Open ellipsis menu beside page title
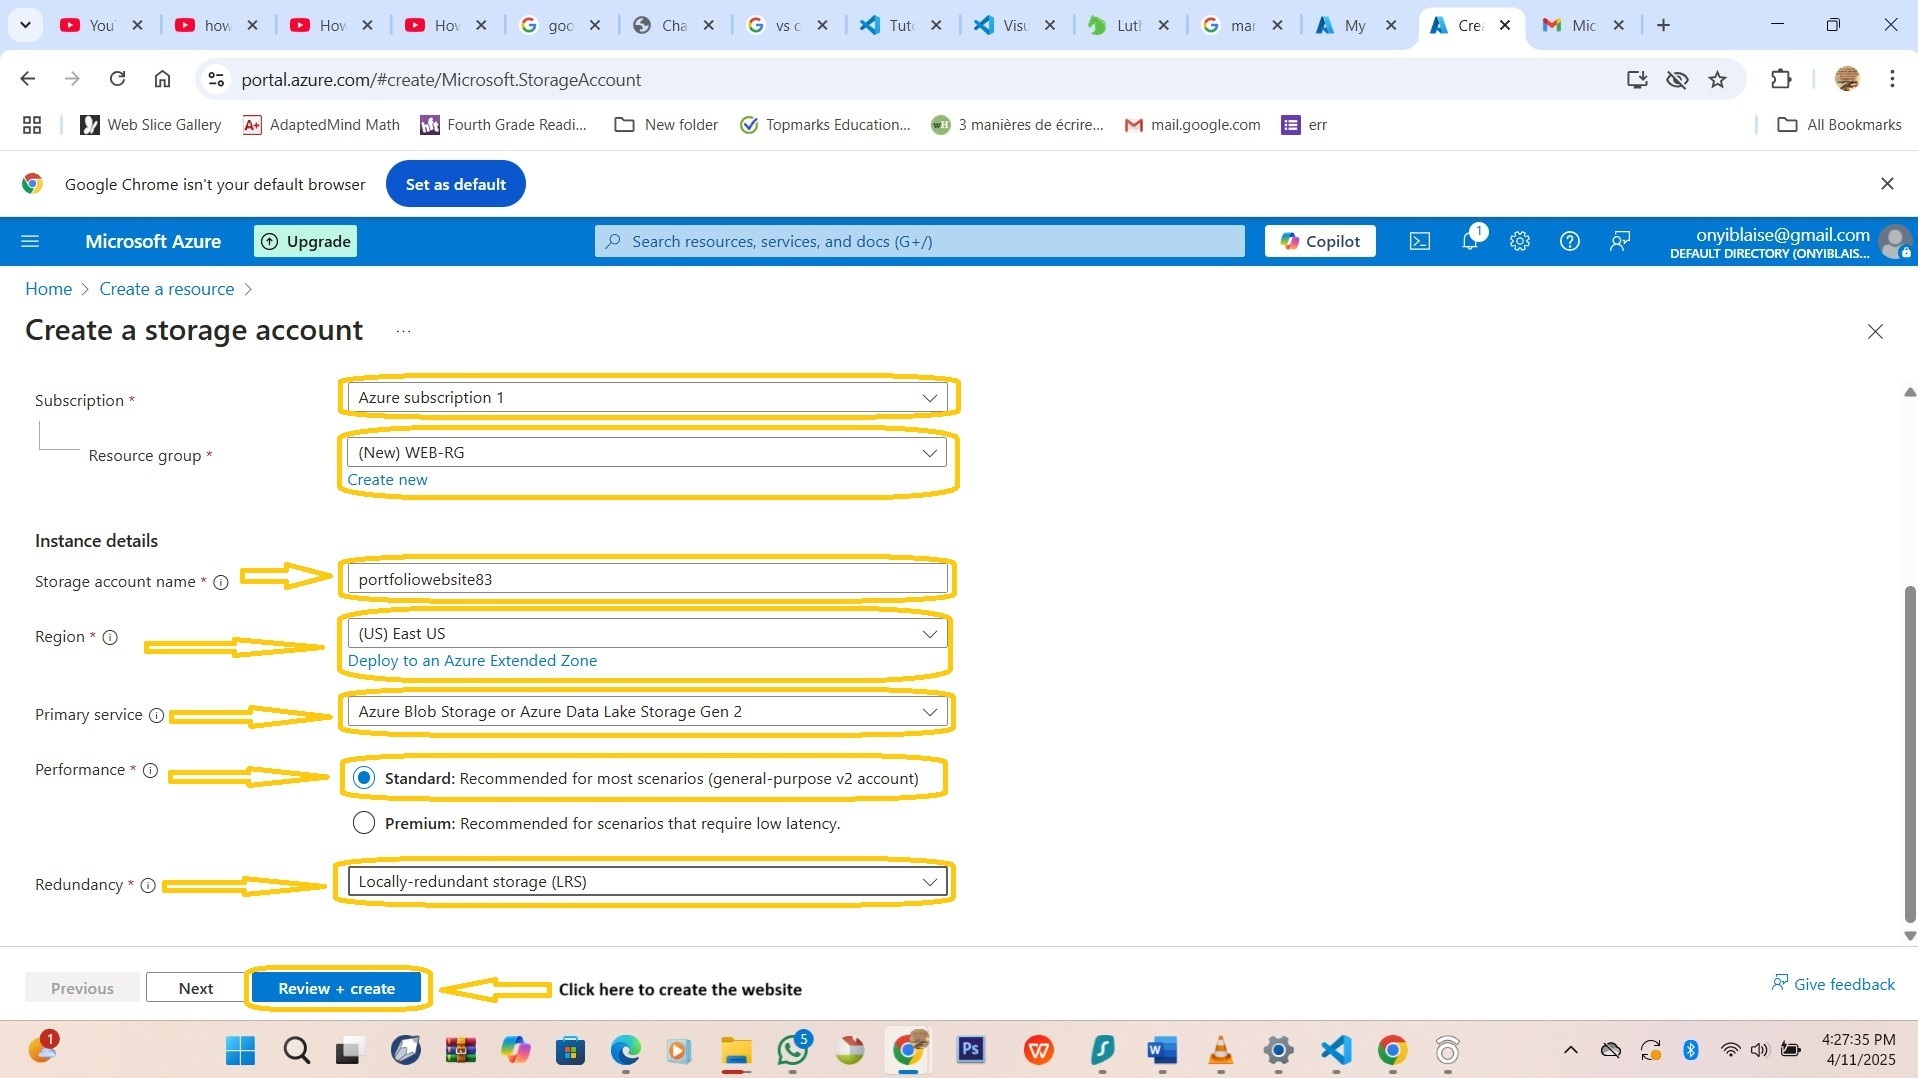Screen dimensions: 1918x1078 click(403, 331)
